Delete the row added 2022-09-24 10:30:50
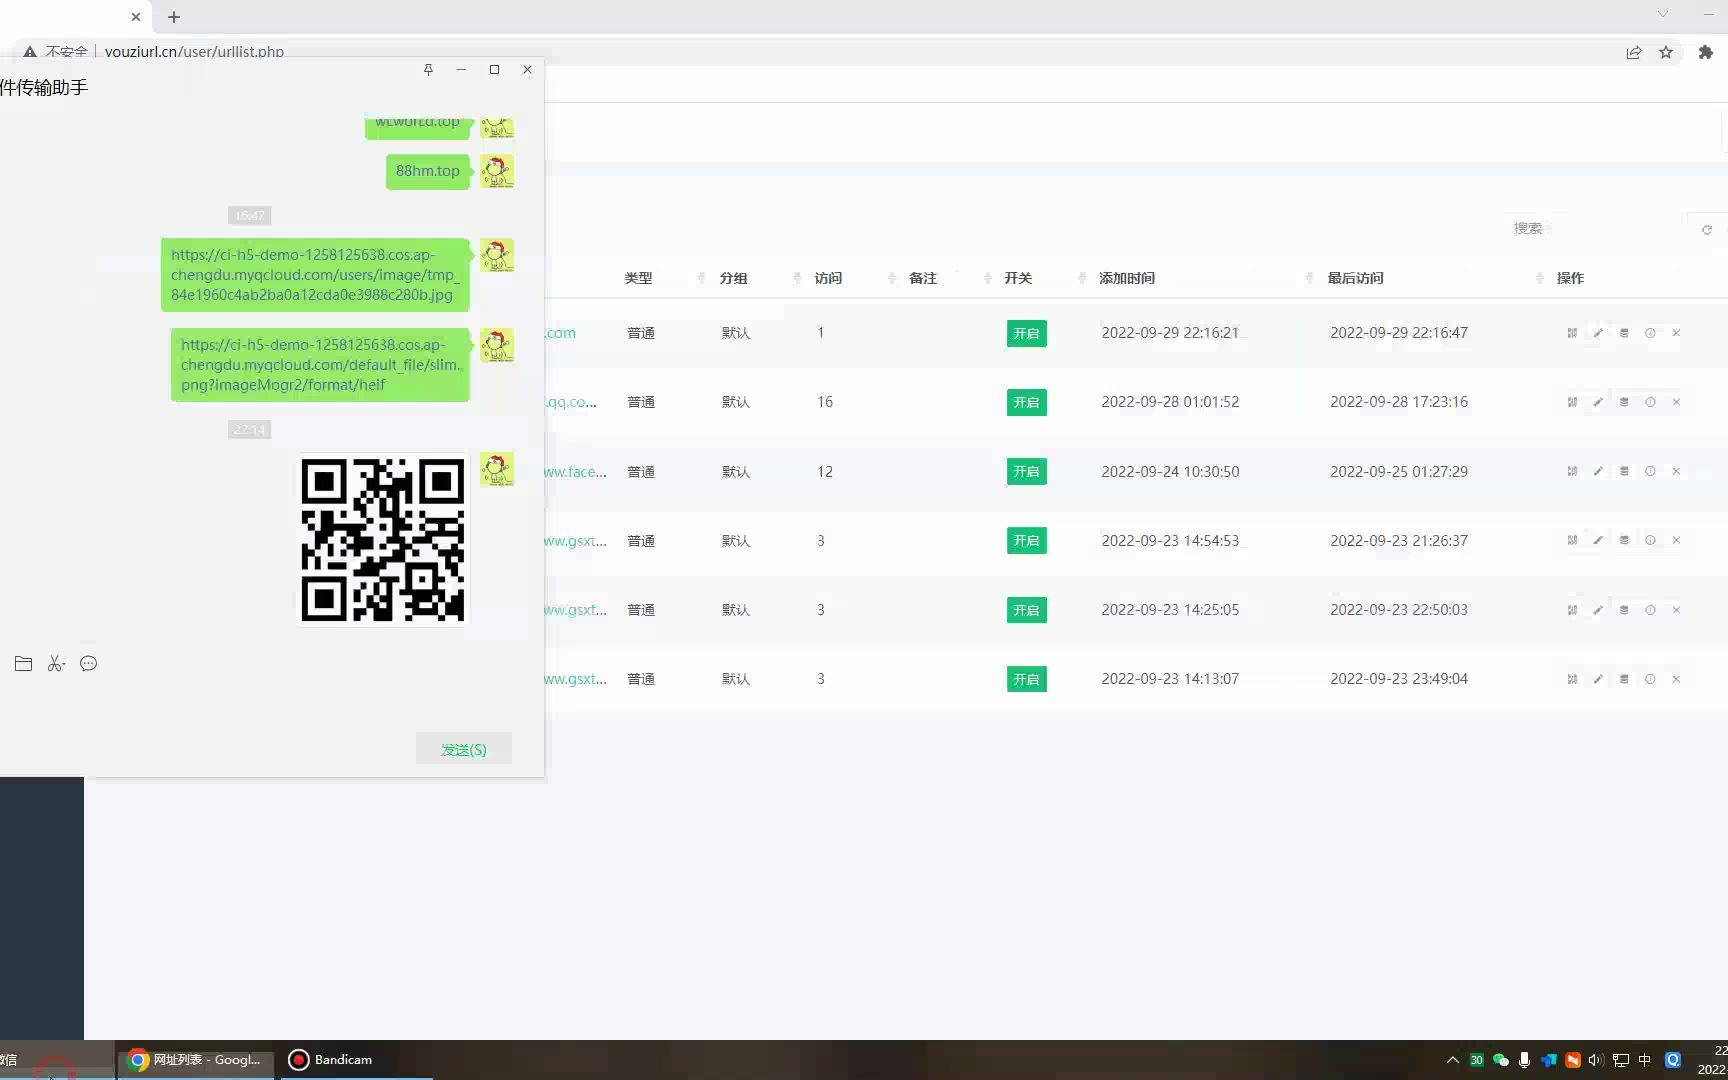The width and height of the screenshot is (1728, 1080). click(1676, 471)
